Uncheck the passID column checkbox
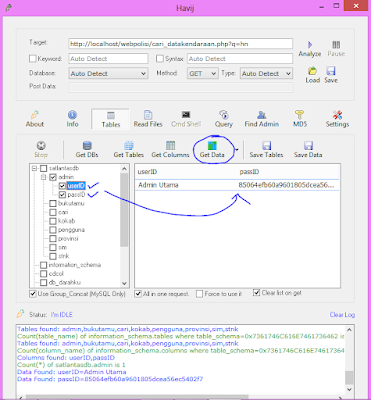 [62, 194]
